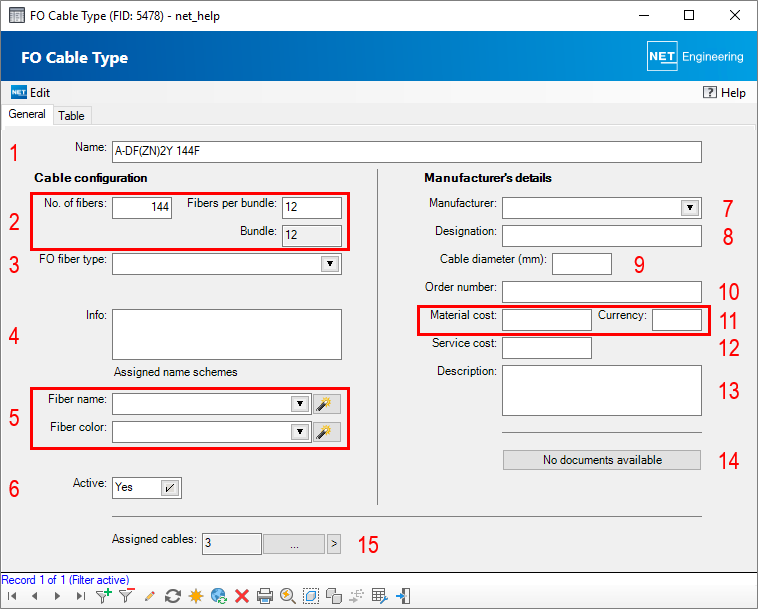Go to the previous record
Screen dimensions: 758x609
(x=34, y=596)
